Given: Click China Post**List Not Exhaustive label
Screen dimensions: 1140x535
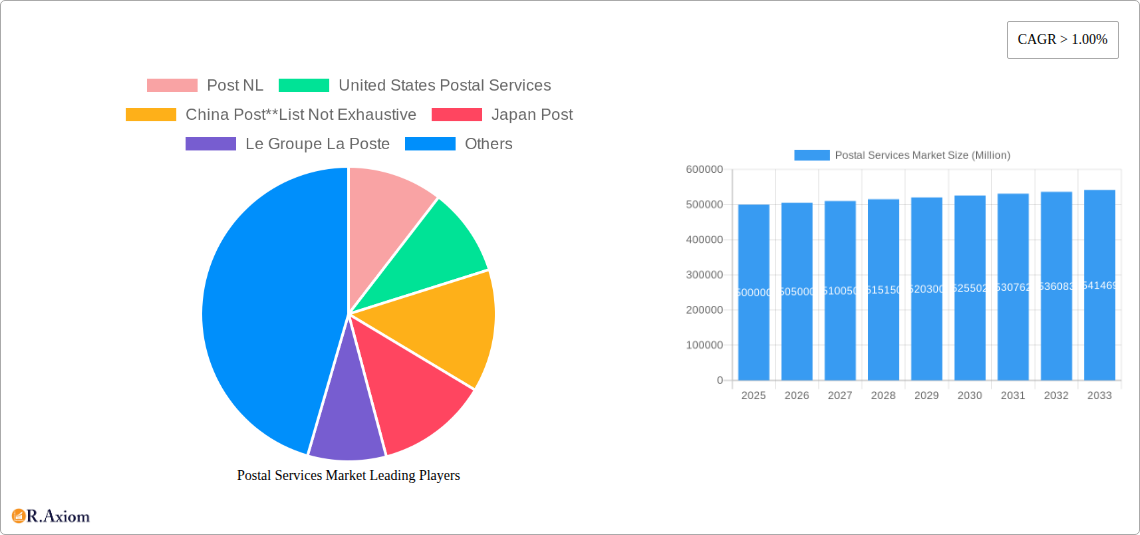Looking at the screenshot, I should pos(301,115).
